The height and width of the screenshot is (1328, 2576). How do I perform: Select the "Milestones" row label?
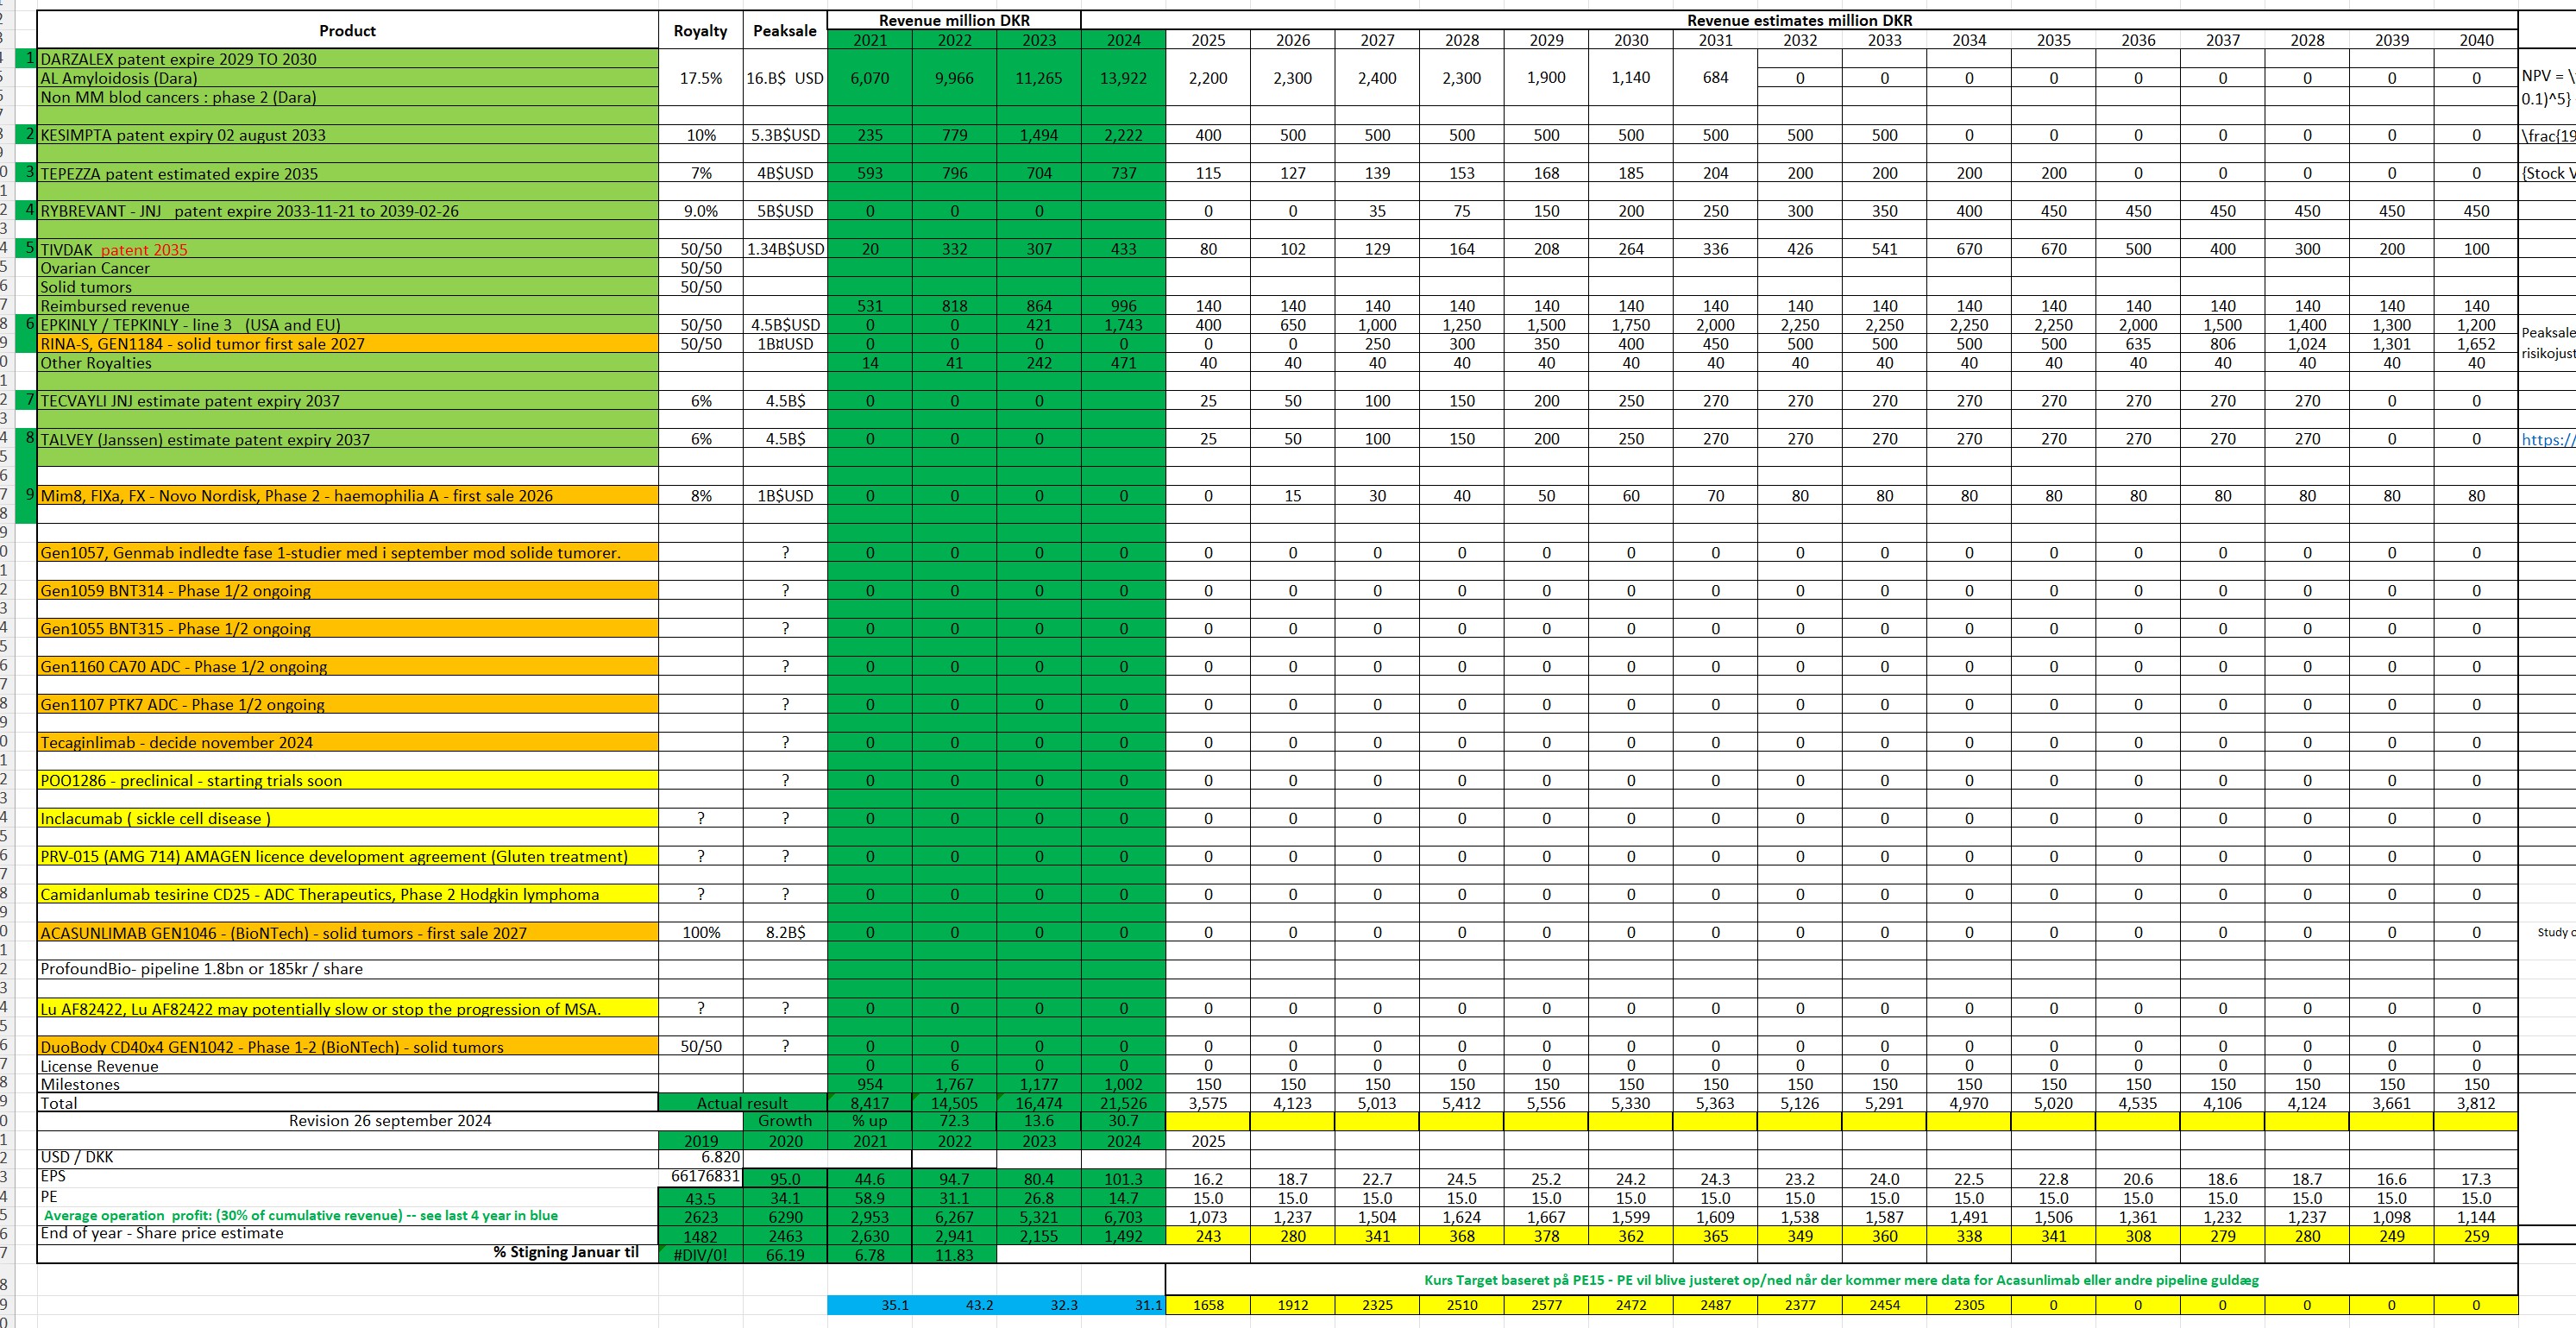click(348, 1085)
